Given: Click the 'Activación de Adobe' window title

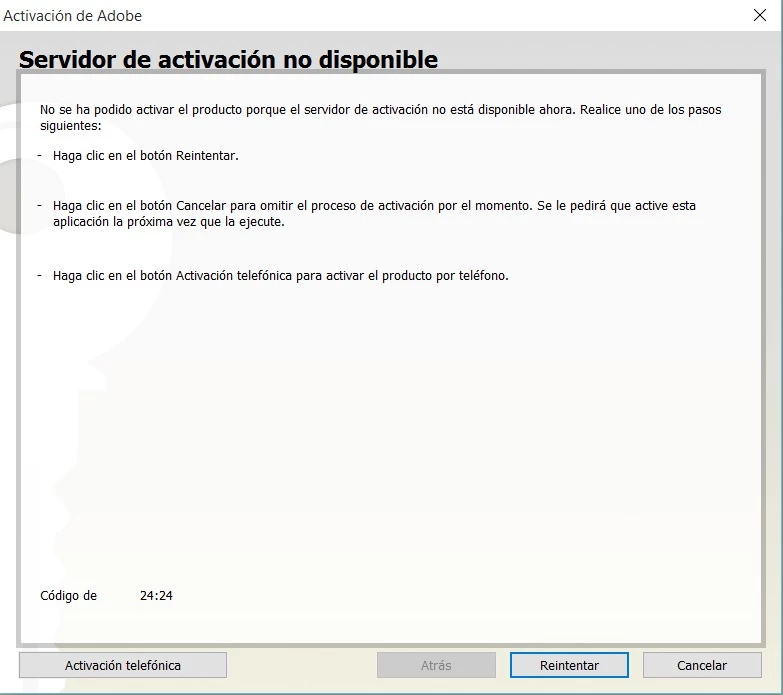Looking at the screenshot, I should [x=72, y=15].
